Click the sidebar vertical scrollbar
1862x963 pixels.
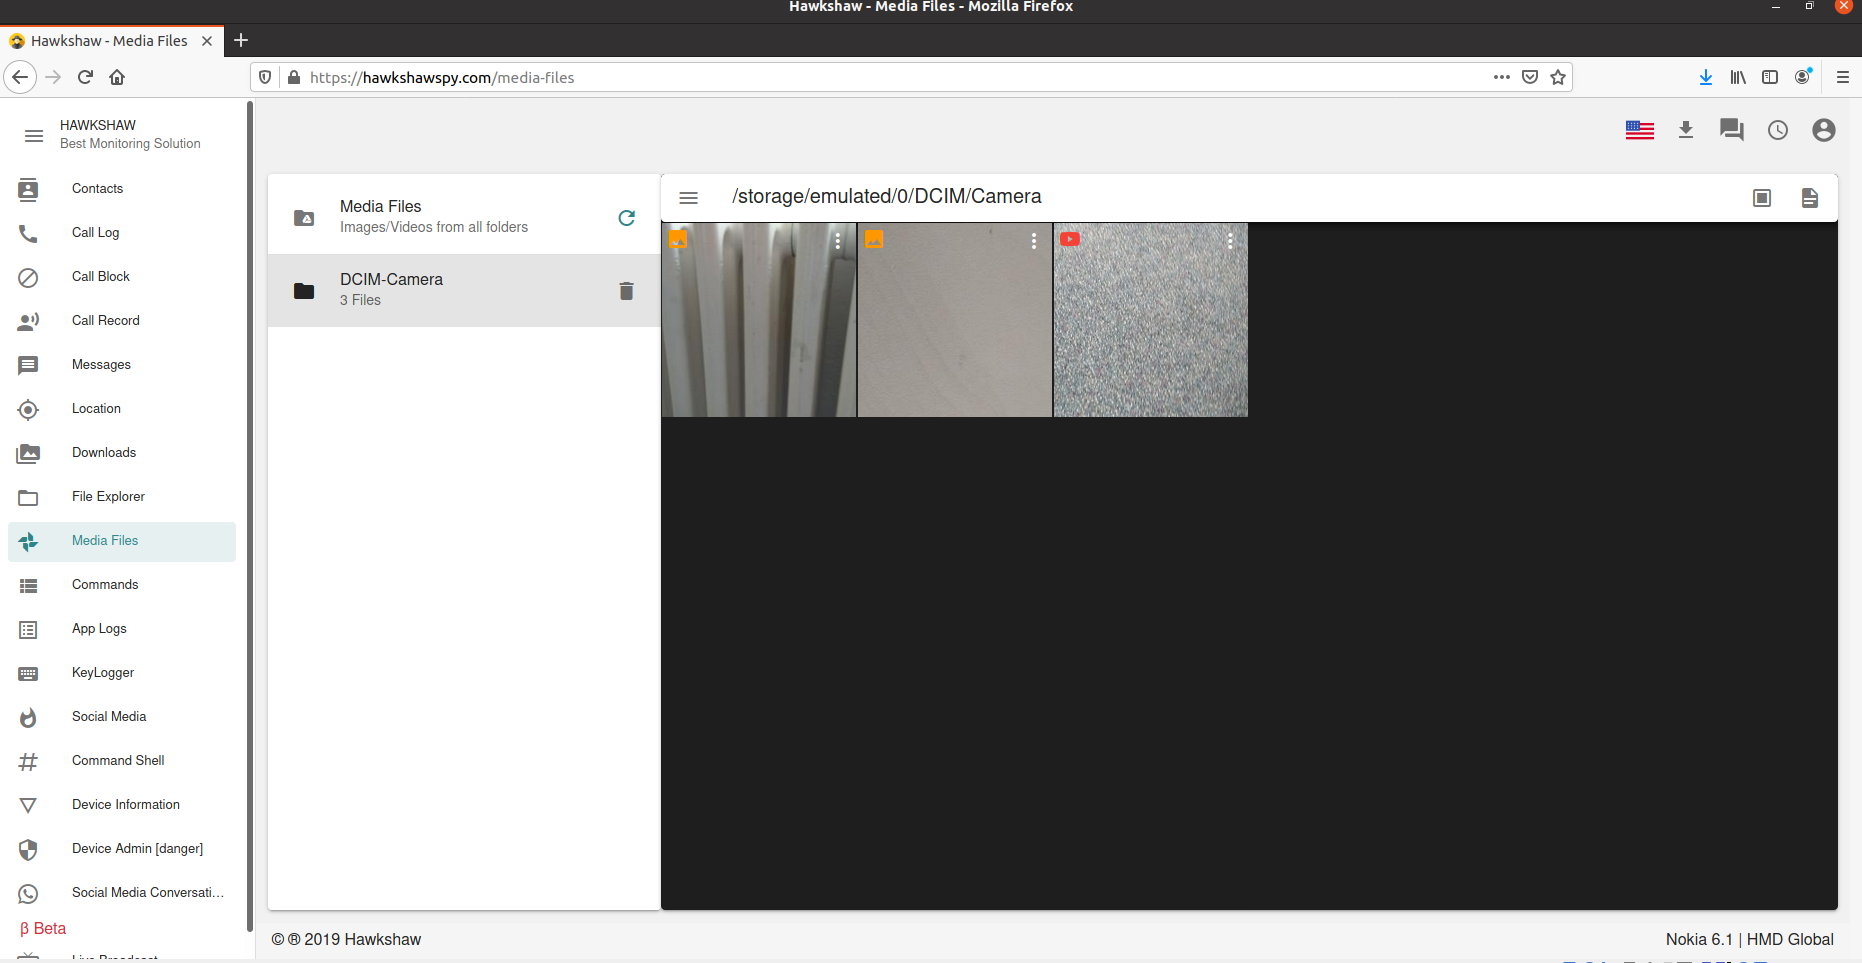(x=249, y=515)
